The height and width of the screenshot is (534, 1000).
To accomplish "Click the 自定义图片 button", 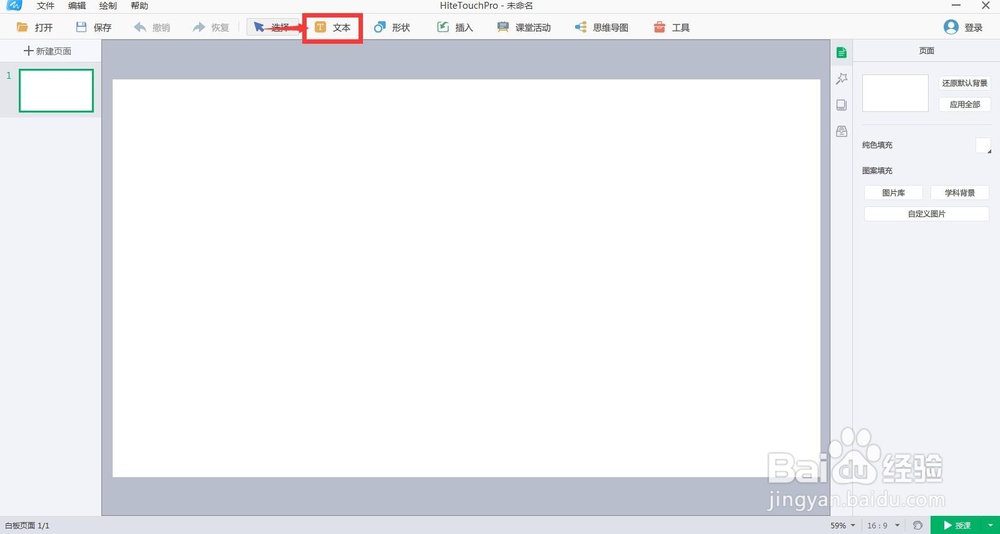I will click(927, 214).
